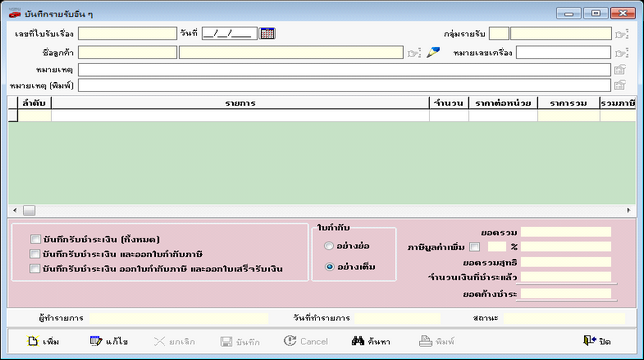Click the VAT percent input box
644x360 pixels.
(x=497, y=247)
